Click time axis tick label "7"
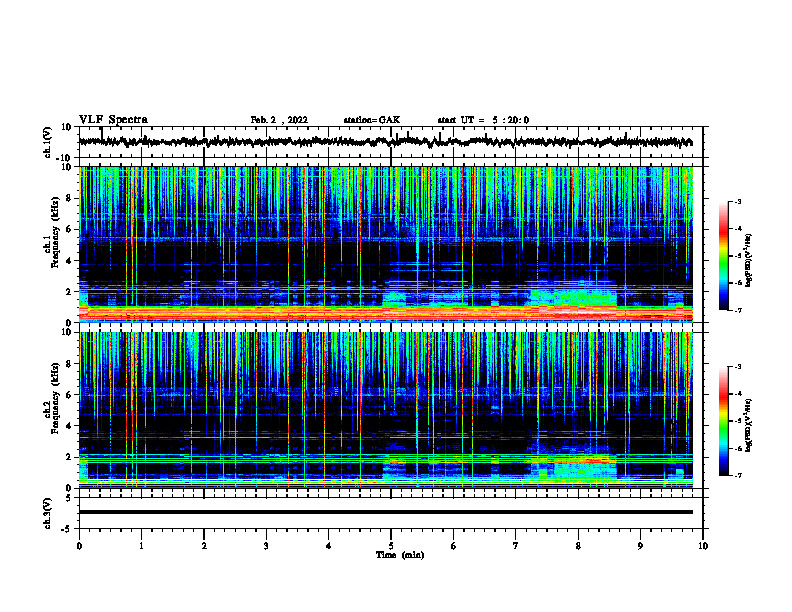 coord(516,546)
